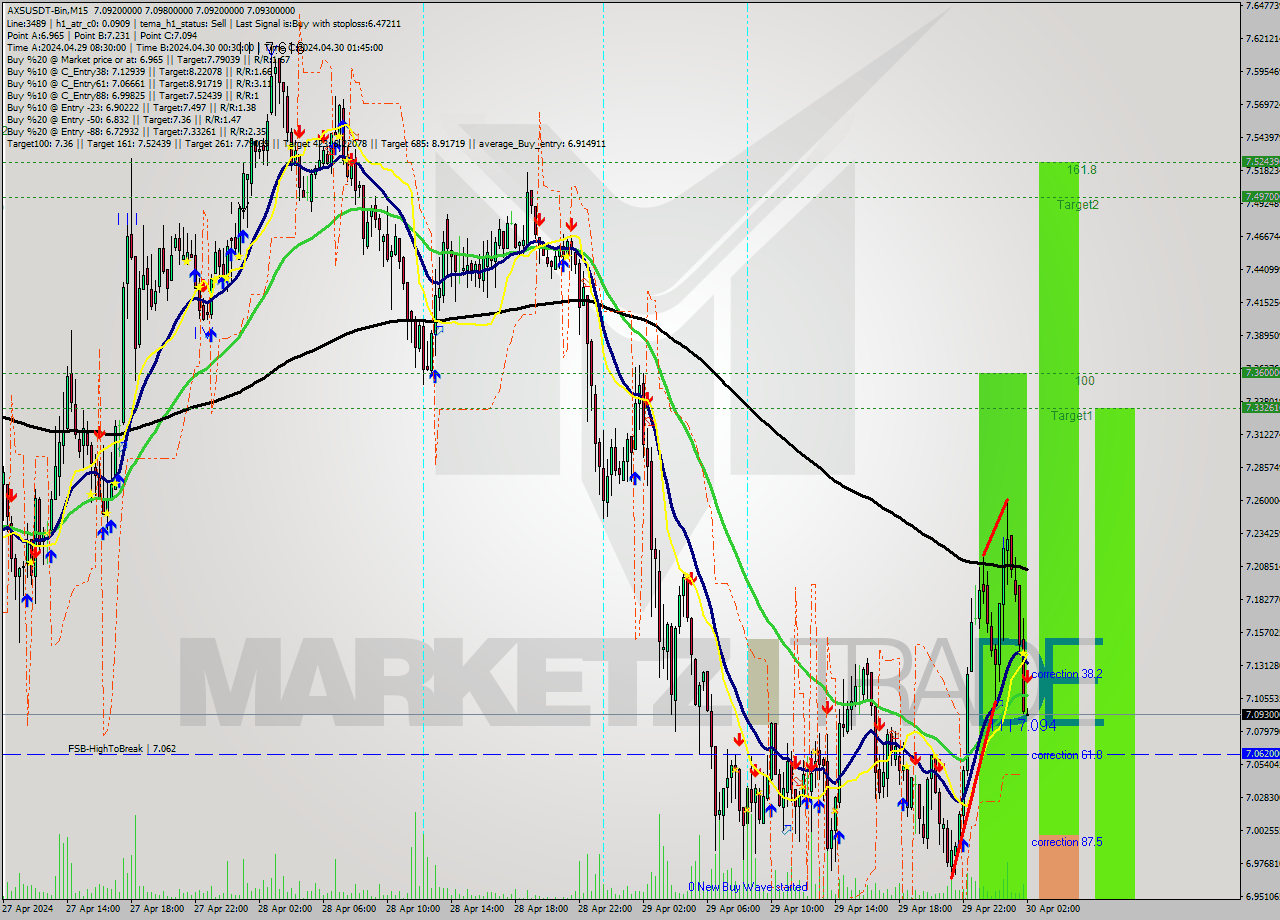Click the Buy %20 @ Market price line

[148, 60]
